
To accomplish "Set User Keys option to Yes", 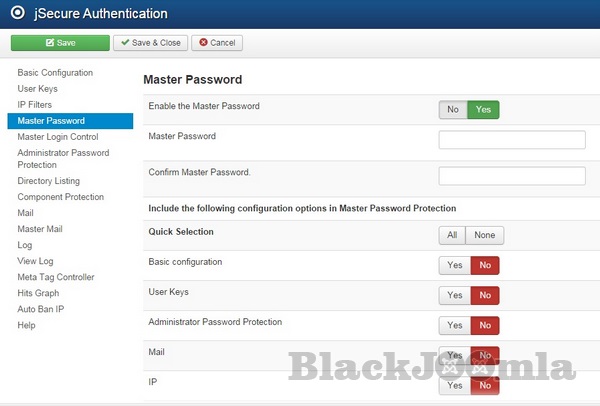I will click(x=454, y=296).
